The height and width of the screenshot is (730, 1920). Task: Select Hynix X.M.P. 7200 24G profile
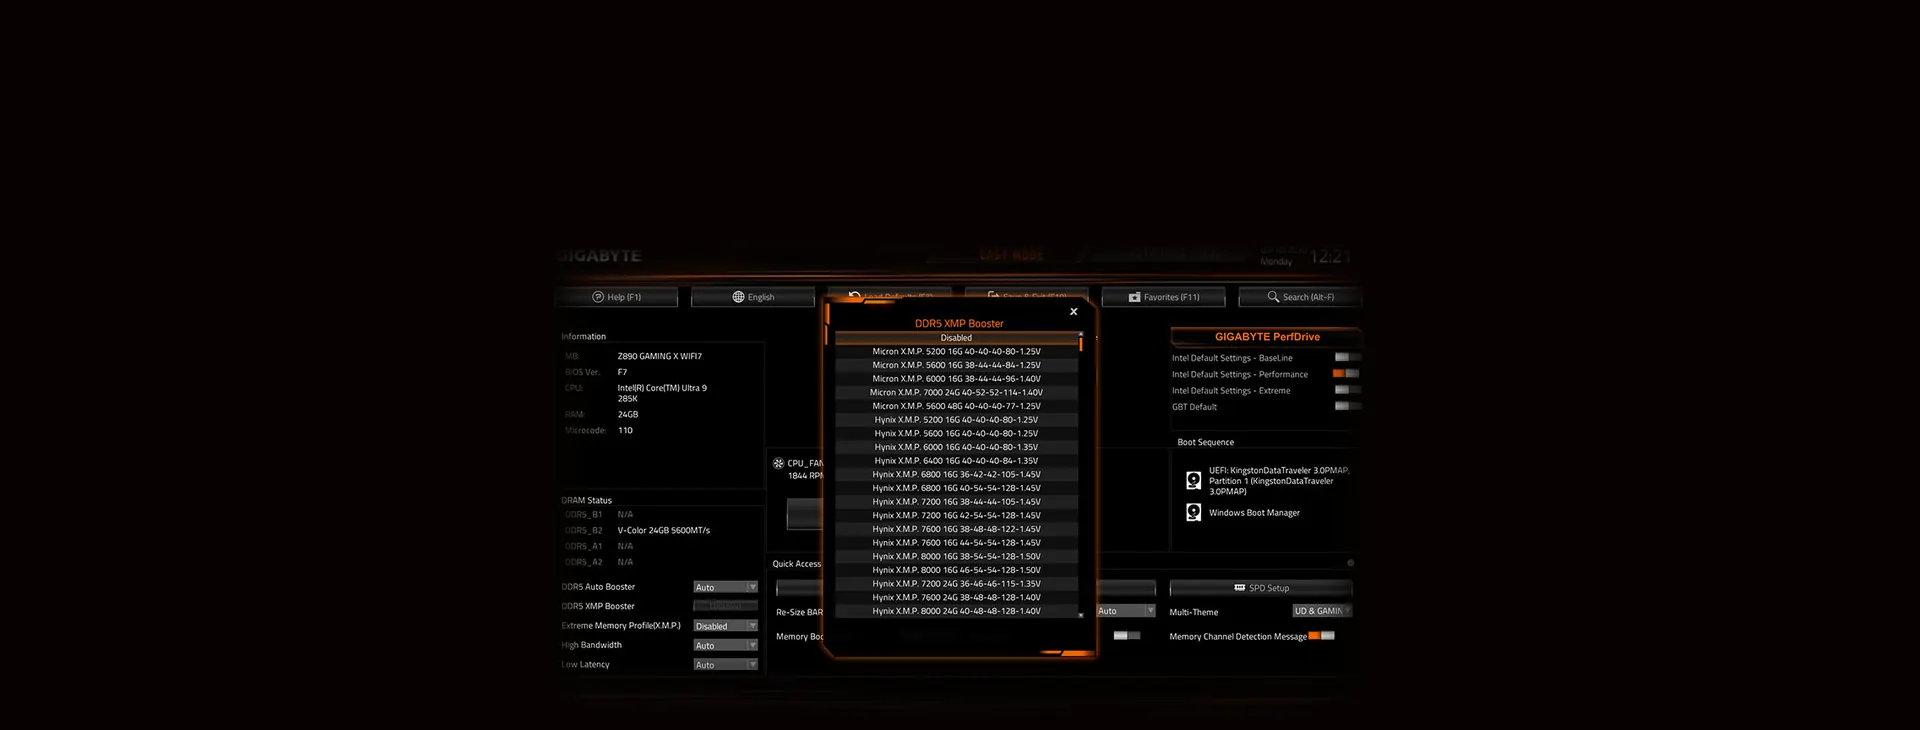956,584
